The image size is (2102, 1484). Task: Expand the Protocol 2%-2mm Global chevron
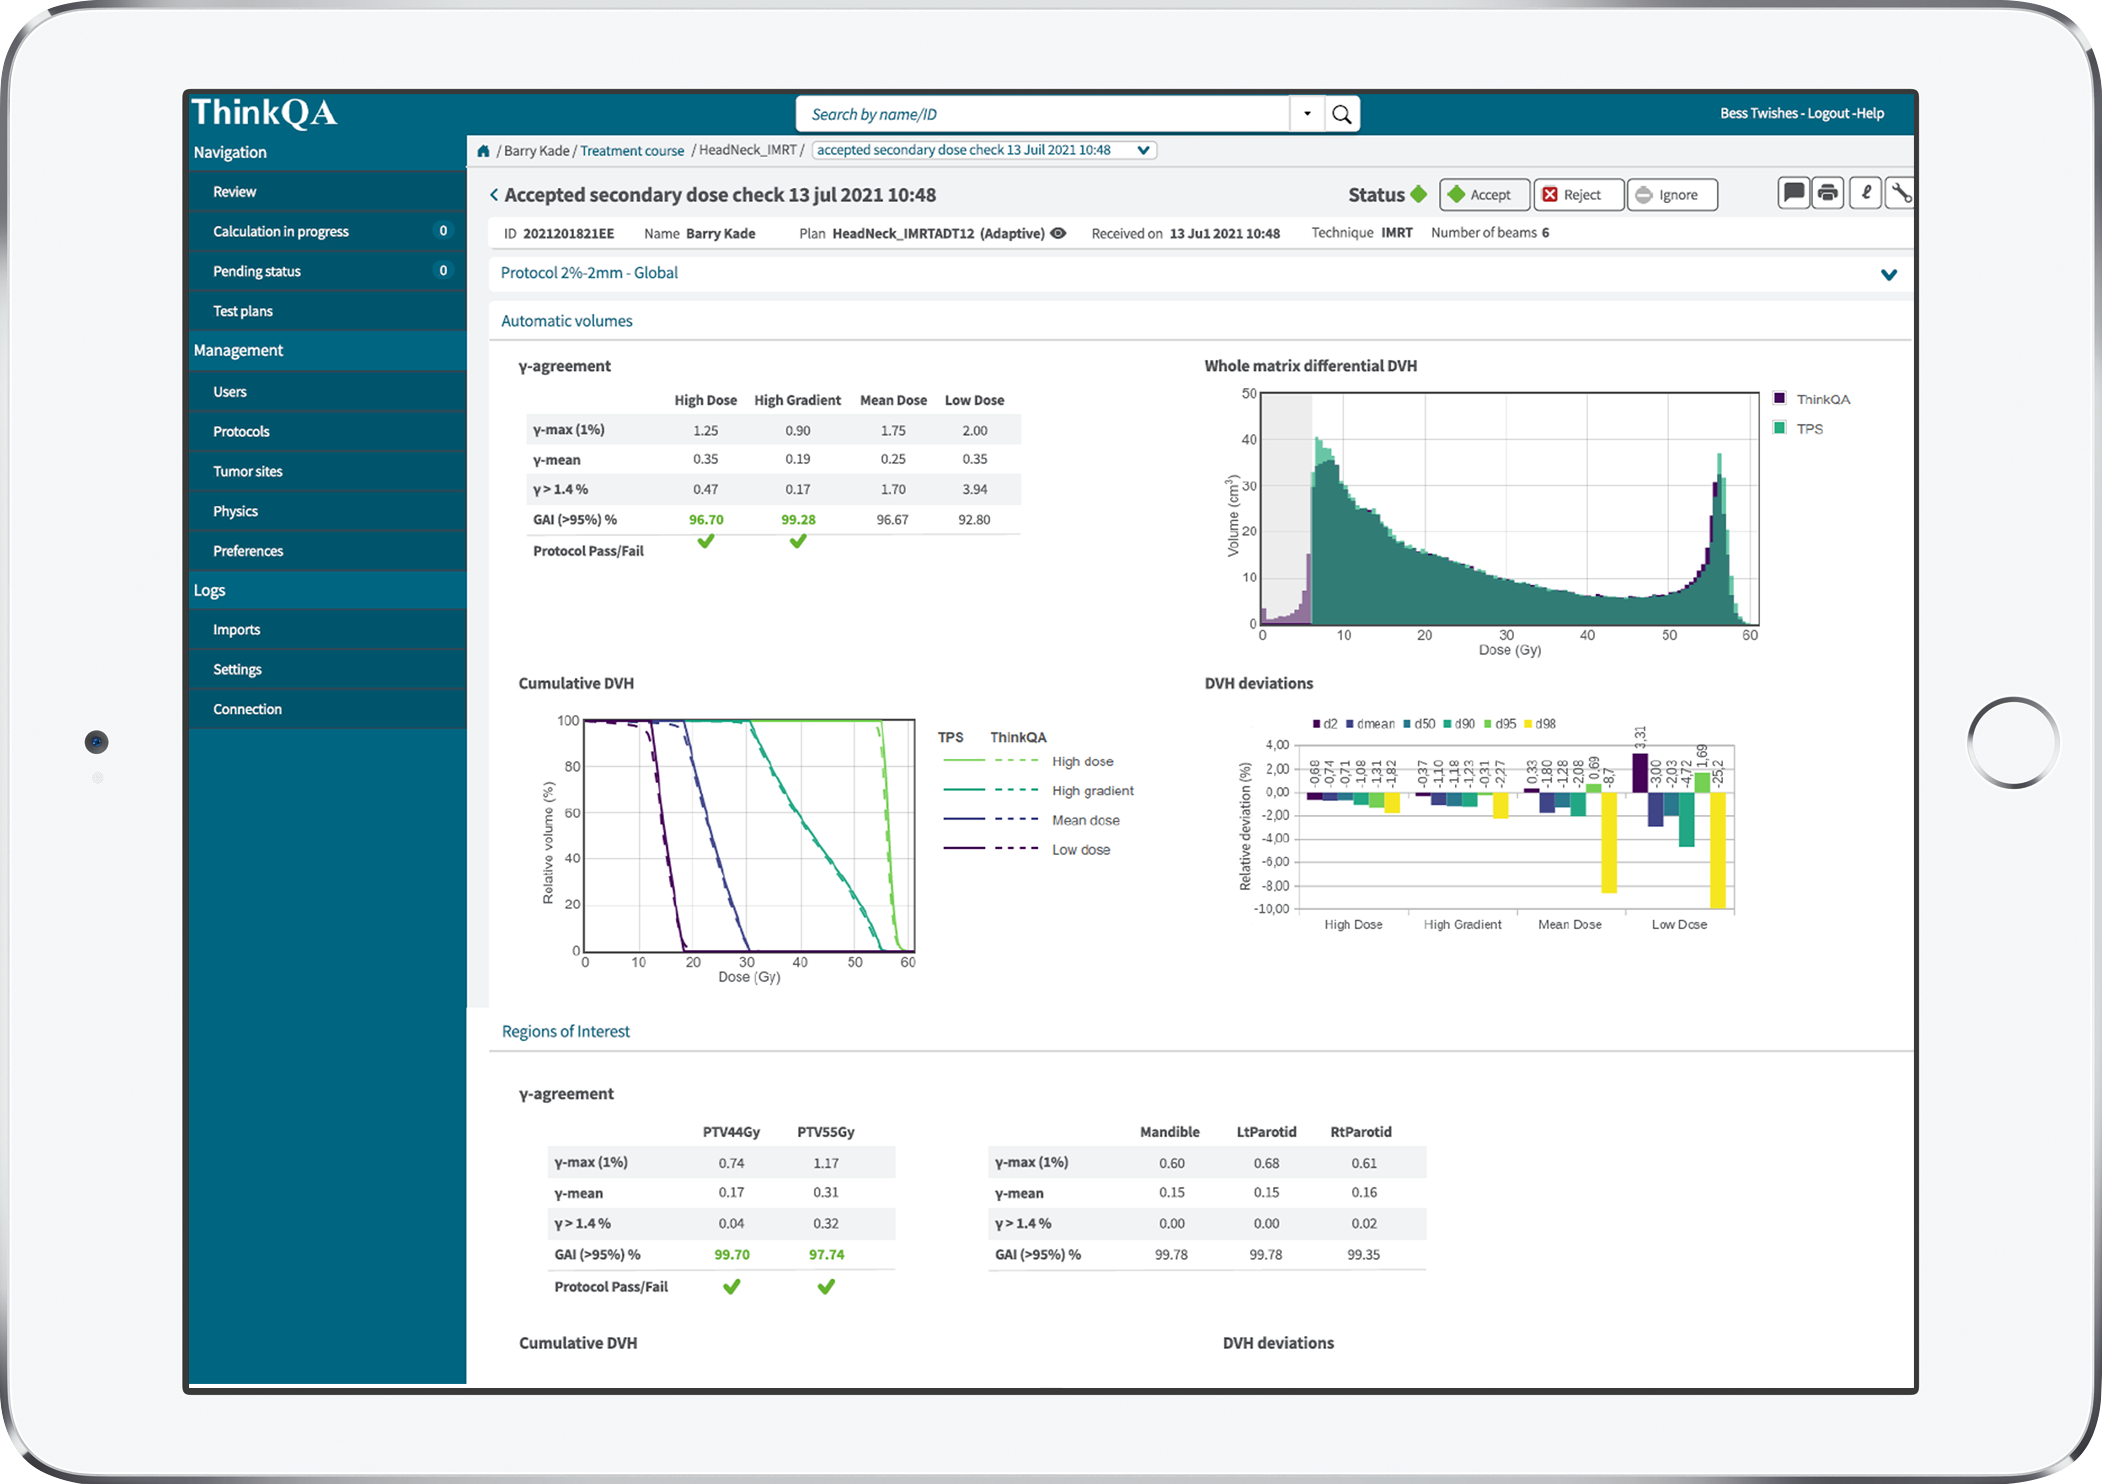click(x=1888, y=274)
